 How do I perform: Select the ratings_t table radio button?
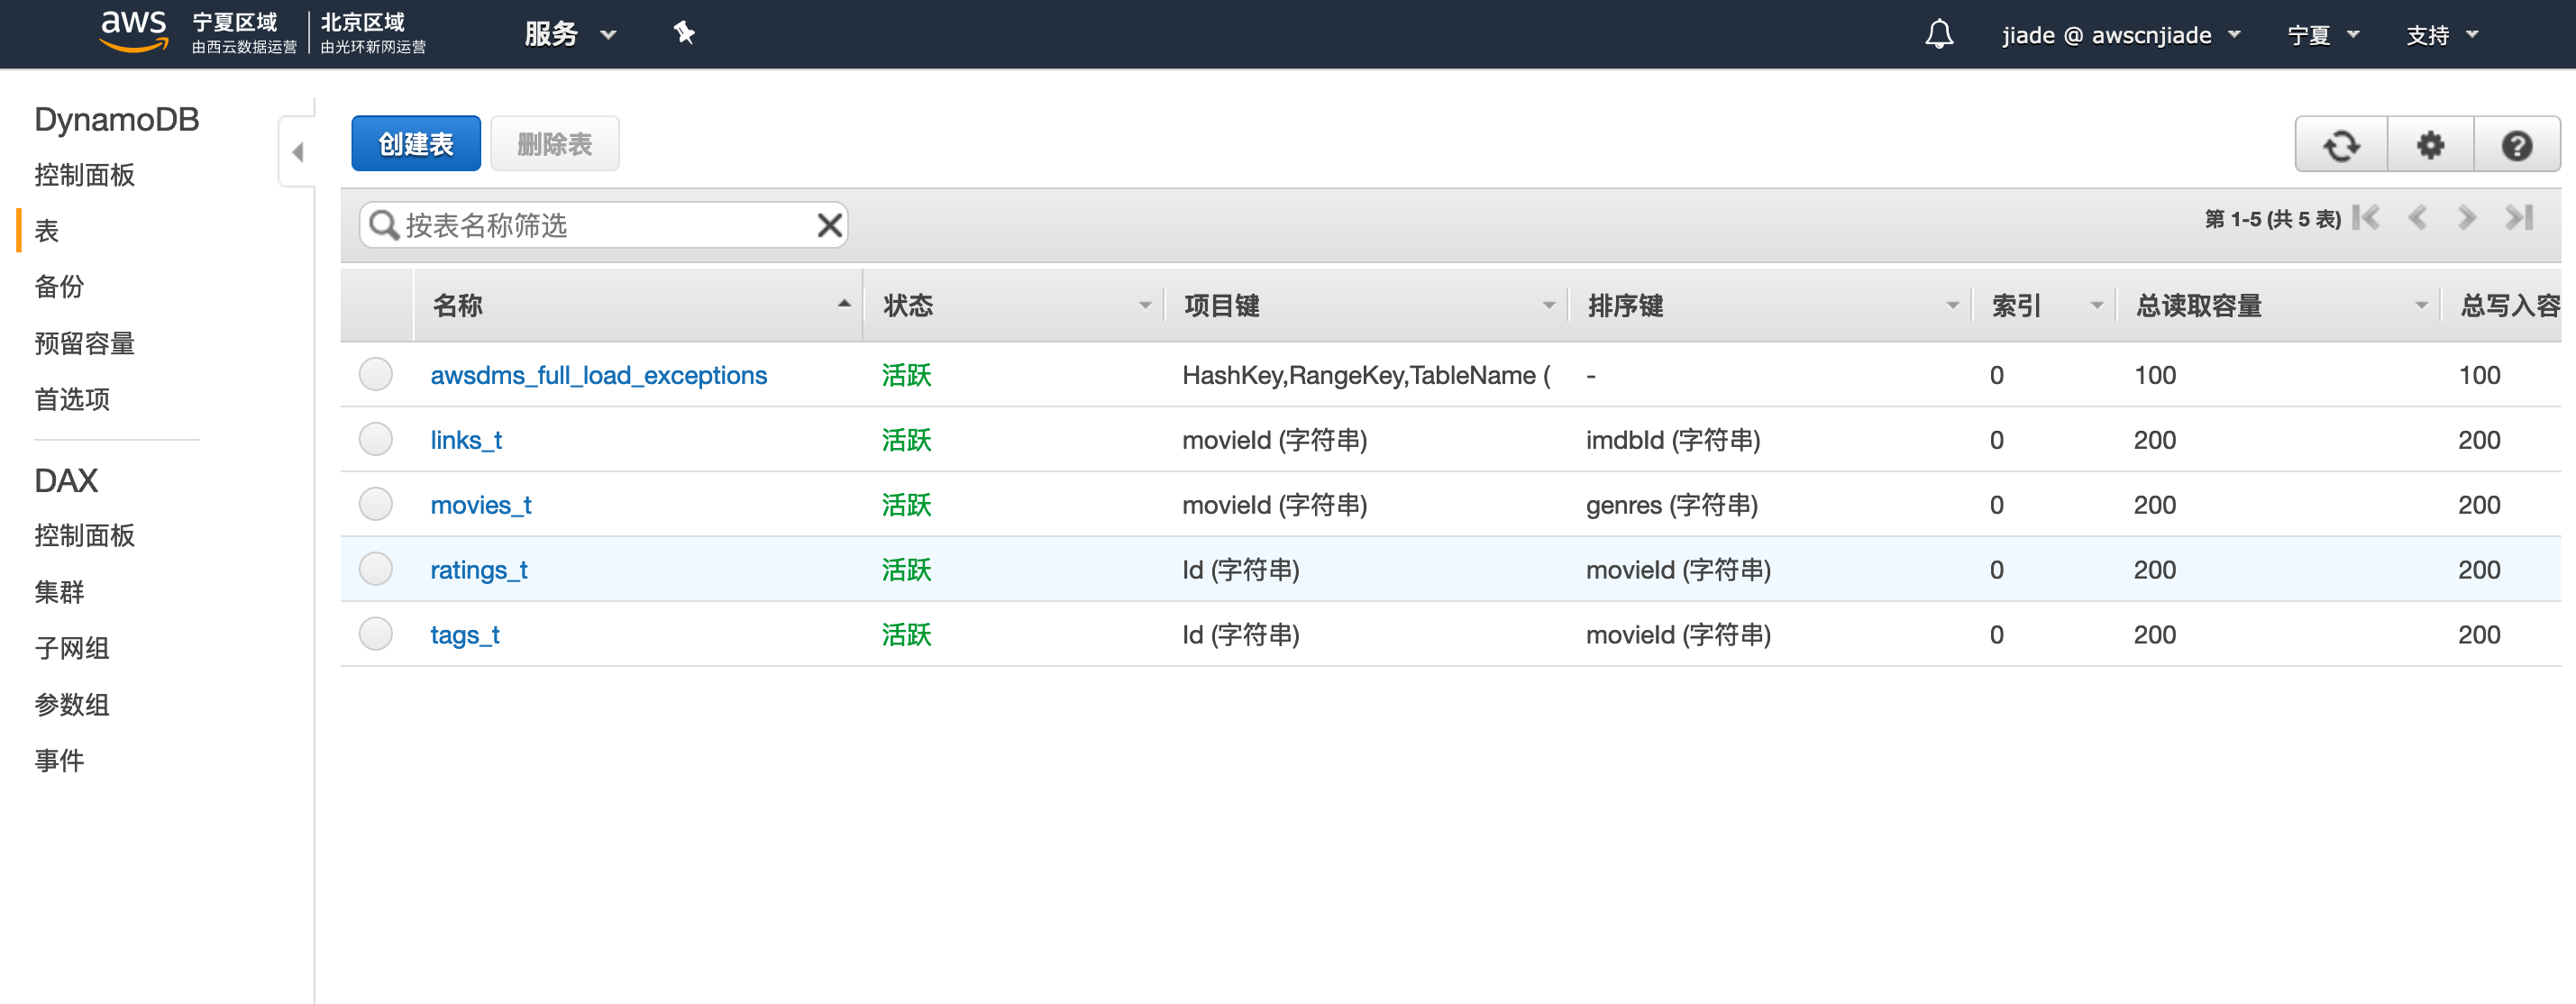(x=376, y=570)
